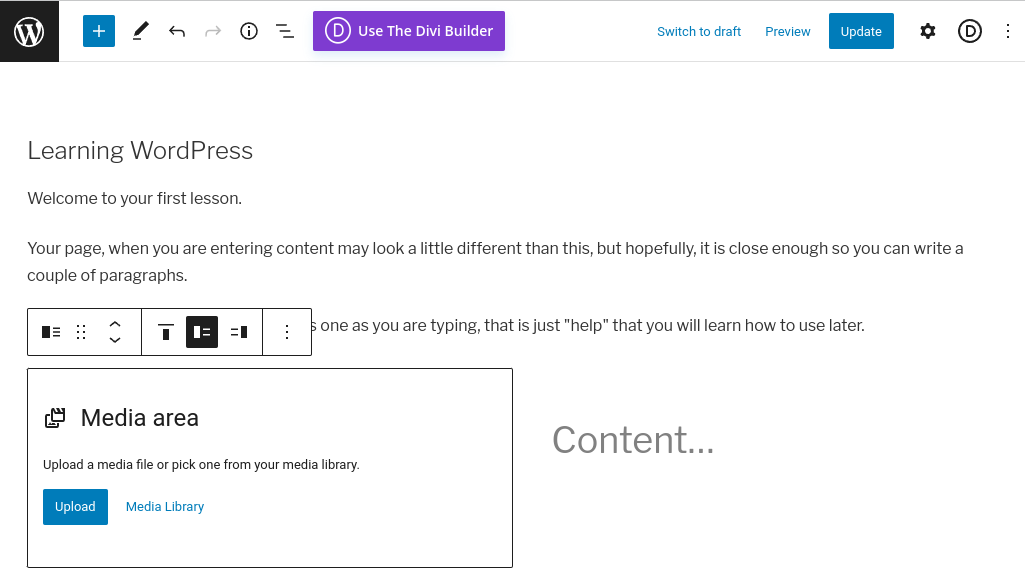The height and width of the screenshot is (575, 1025).
Task: Click Use The Divi Builder button
Action: [x=409, y=31]
